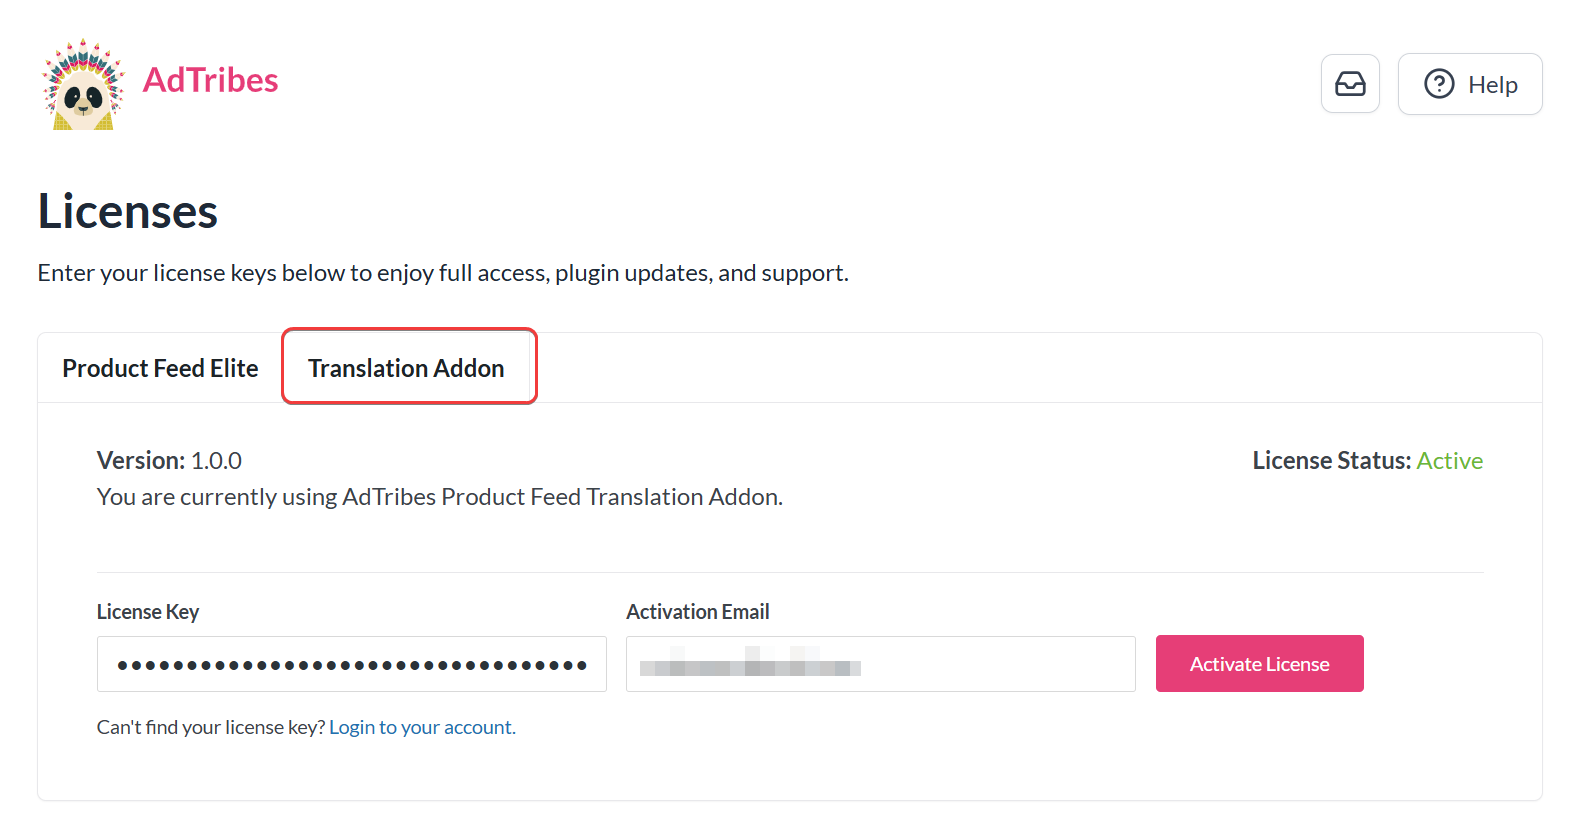The image size is (1582, 832).
Task: Click the Activation Email label
Action: pyautogui.click(x=697, y=612)
